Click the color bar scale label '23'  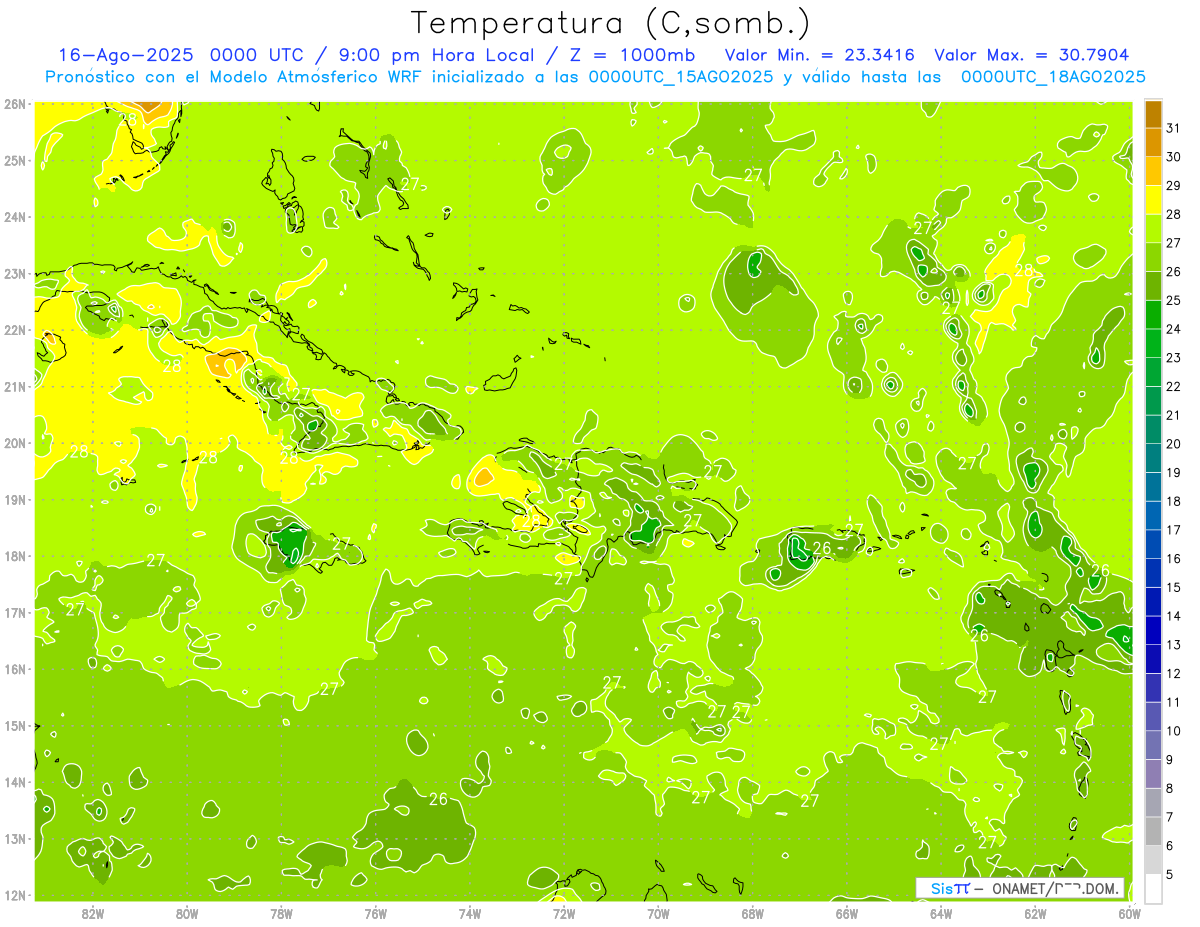(x=1174, y=358)
